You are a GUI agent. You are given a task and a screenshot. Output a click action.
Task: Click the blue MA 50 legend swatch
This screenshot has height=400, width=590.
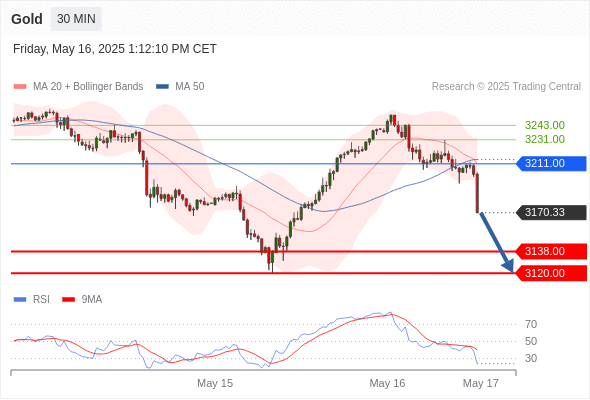click(162, 87)
